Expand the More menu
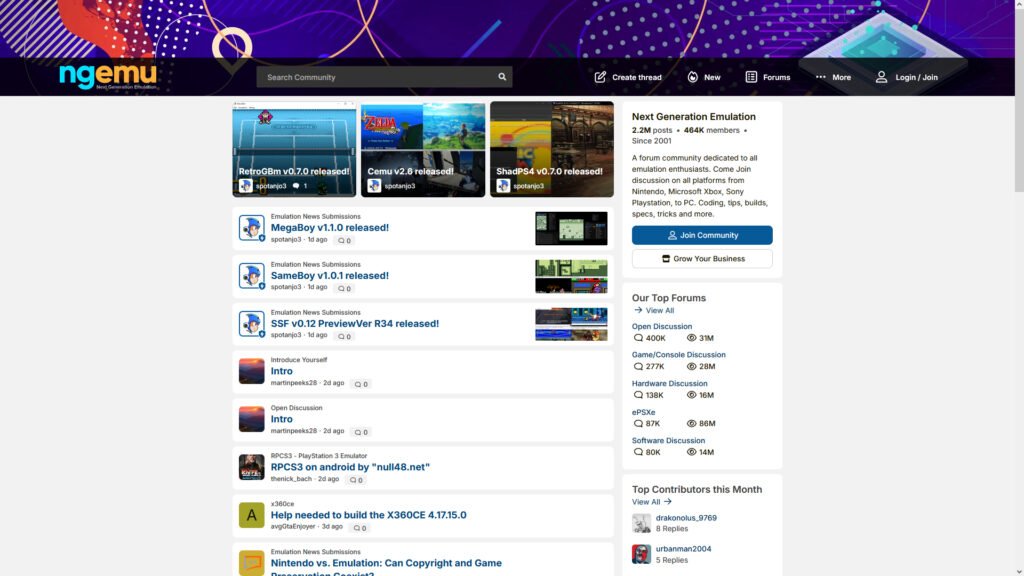 tap(833, 77)
